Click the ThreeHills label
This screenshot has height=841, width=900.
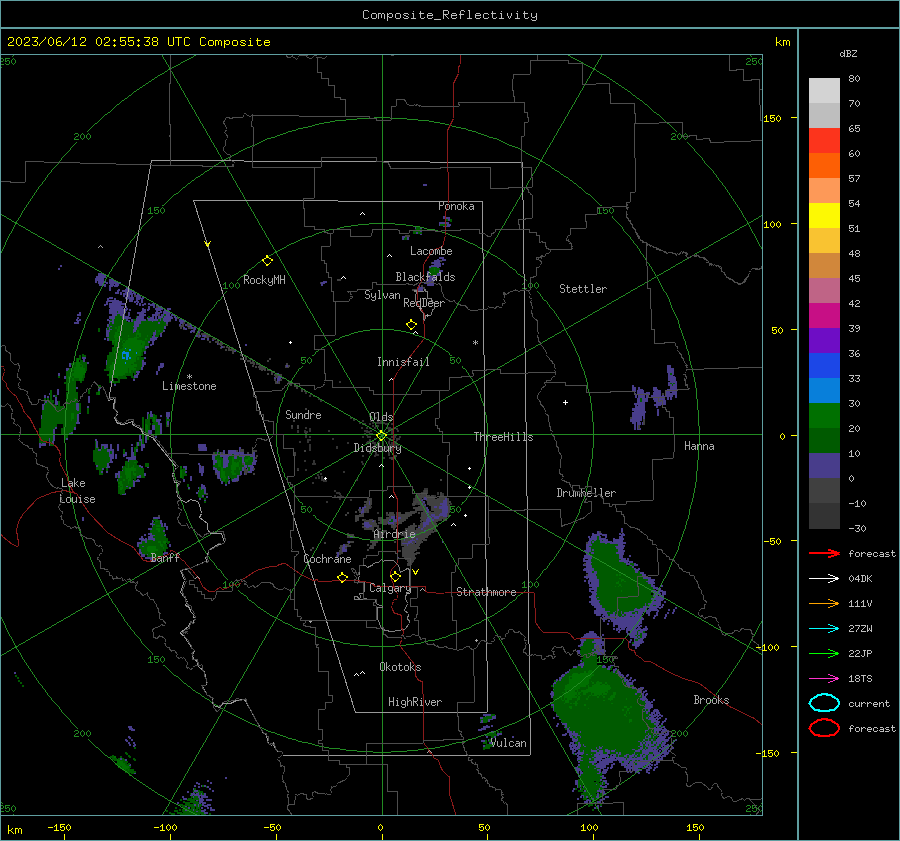coord(503,437)
